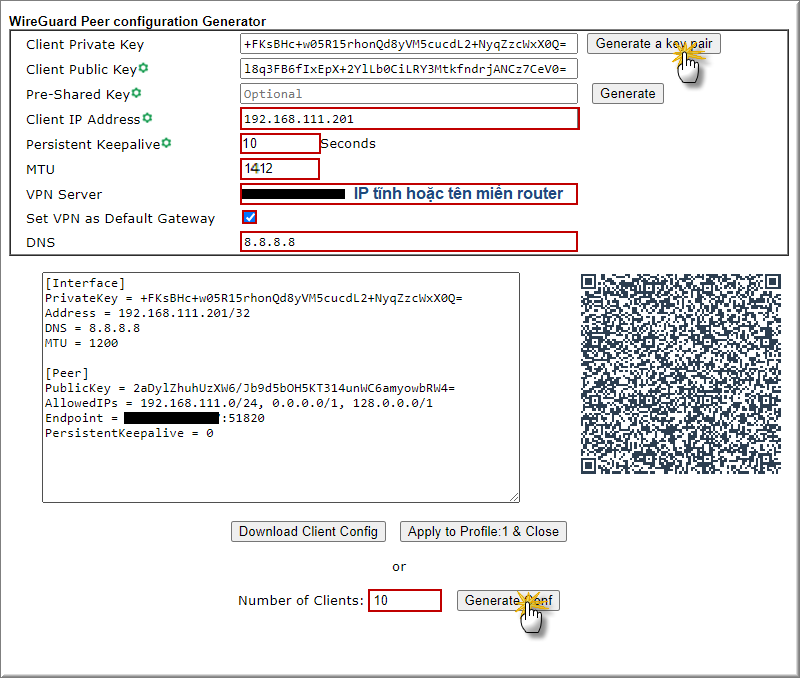Image resolution: width=800 pixels, height=678 pixels.
Task: Click the [Interface] line in config
Action: pyautogui.click(x=85, y=283)
